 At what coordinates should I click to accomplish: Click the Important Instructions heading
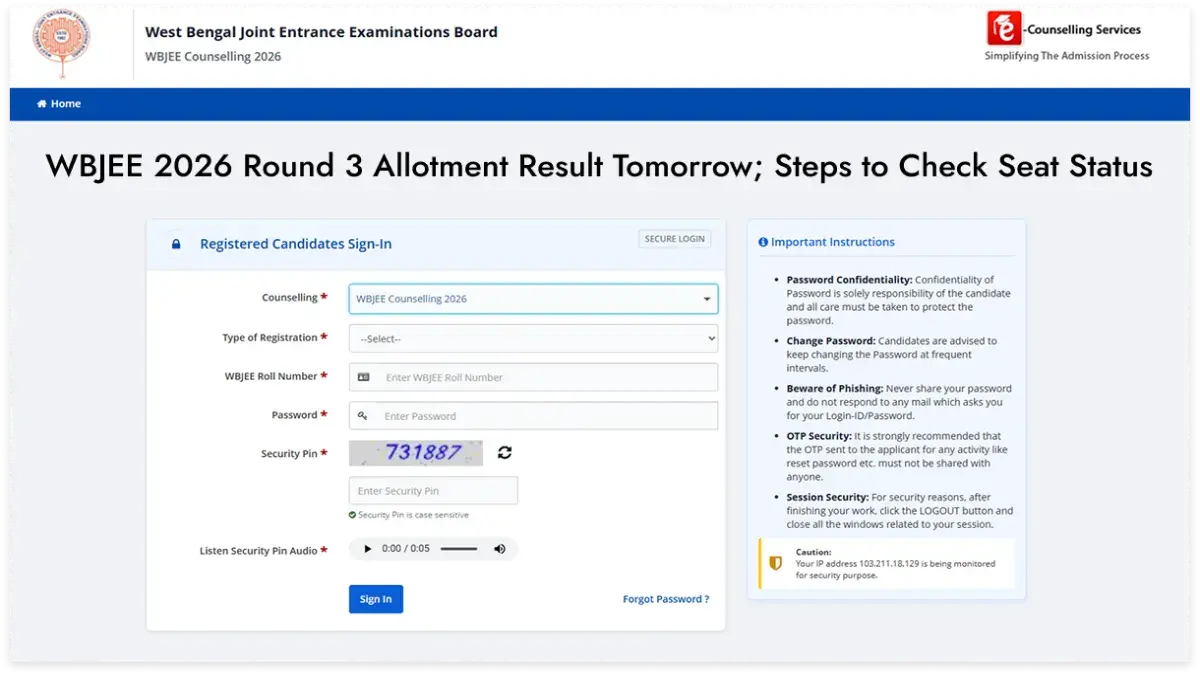pyautogui.click(x=833, y=242)
